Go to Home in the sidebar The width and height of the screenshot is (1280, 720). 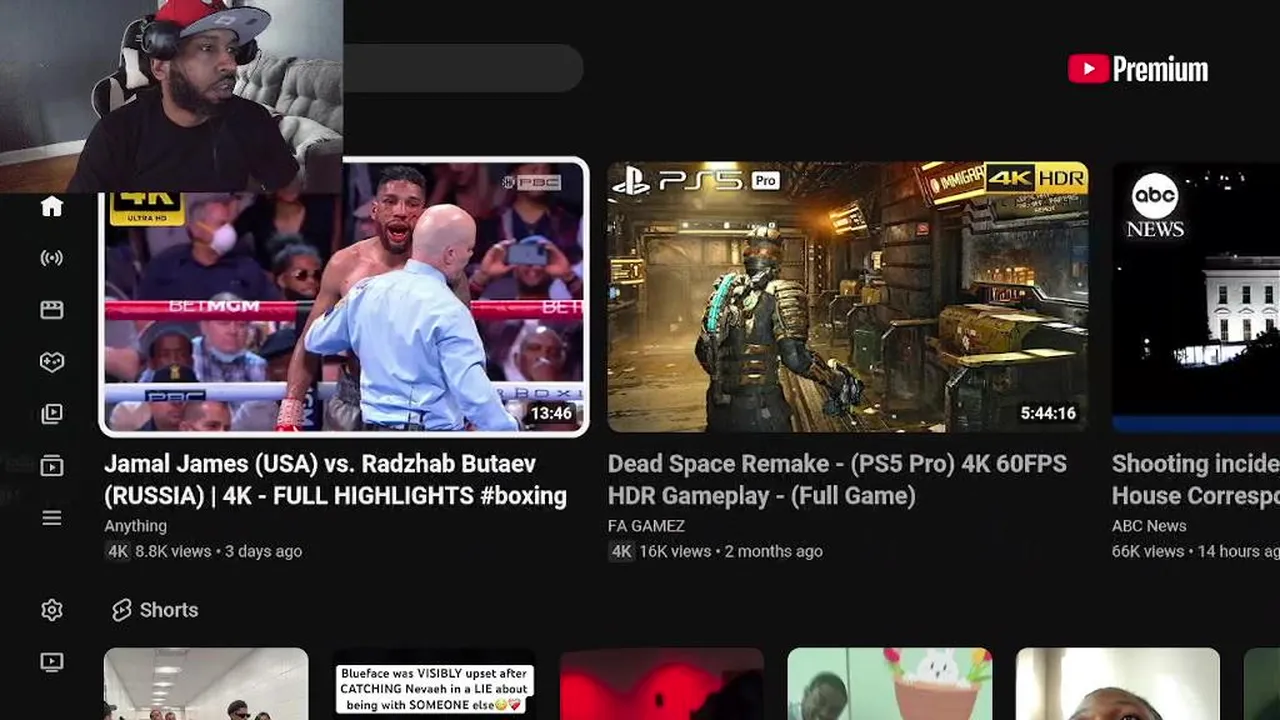pos(52,206)
